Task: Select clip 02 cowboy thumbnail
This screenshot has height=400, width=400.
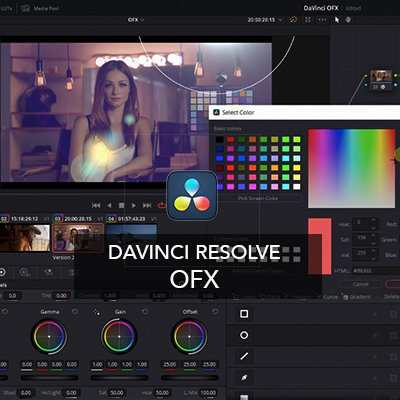Action: (x=25, y=238)
